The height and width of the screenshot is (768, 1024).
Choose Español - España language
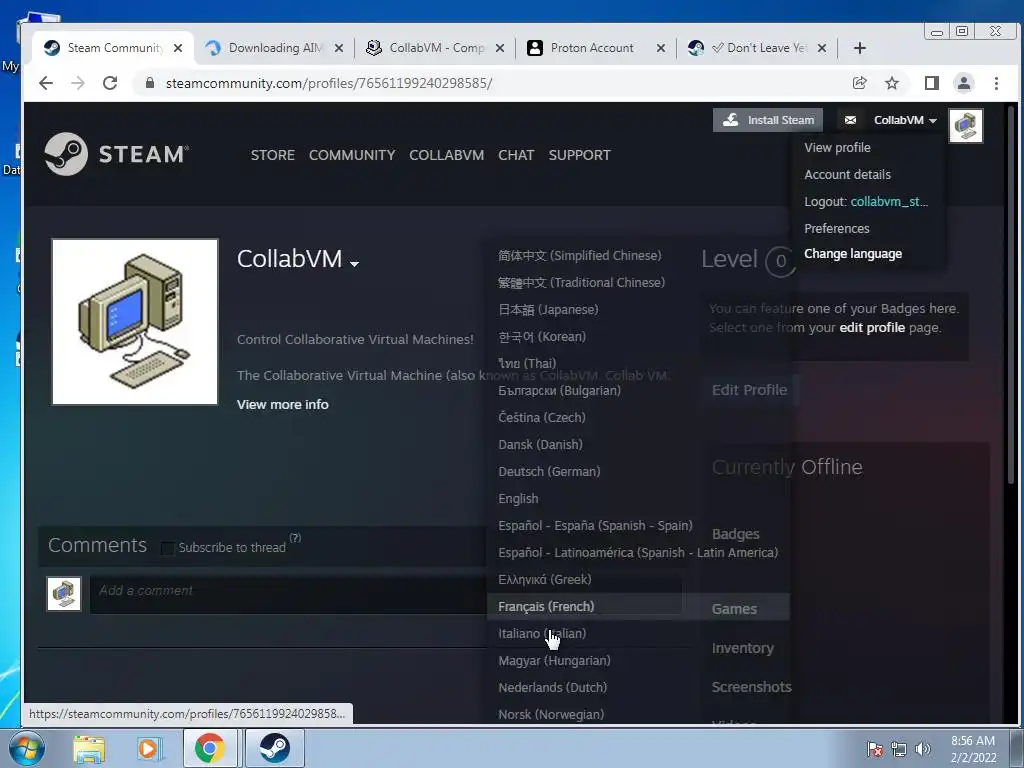coord(595,525)
